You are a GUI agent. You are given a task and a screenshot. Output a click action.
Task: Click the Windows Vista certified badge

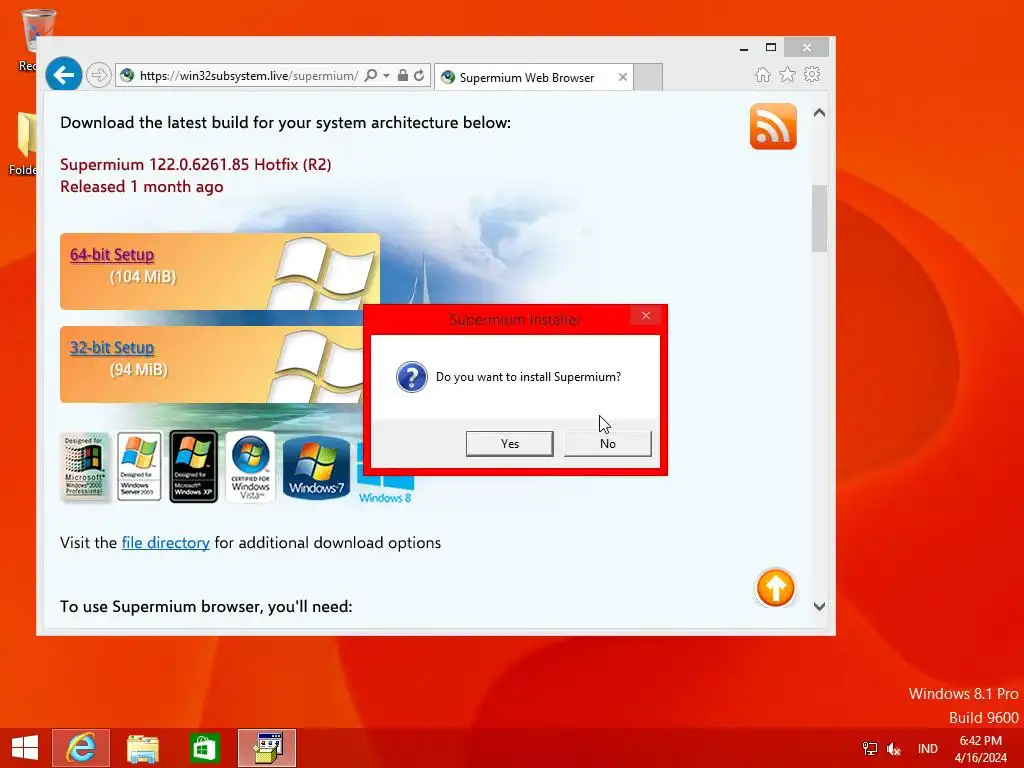(250, 466)
